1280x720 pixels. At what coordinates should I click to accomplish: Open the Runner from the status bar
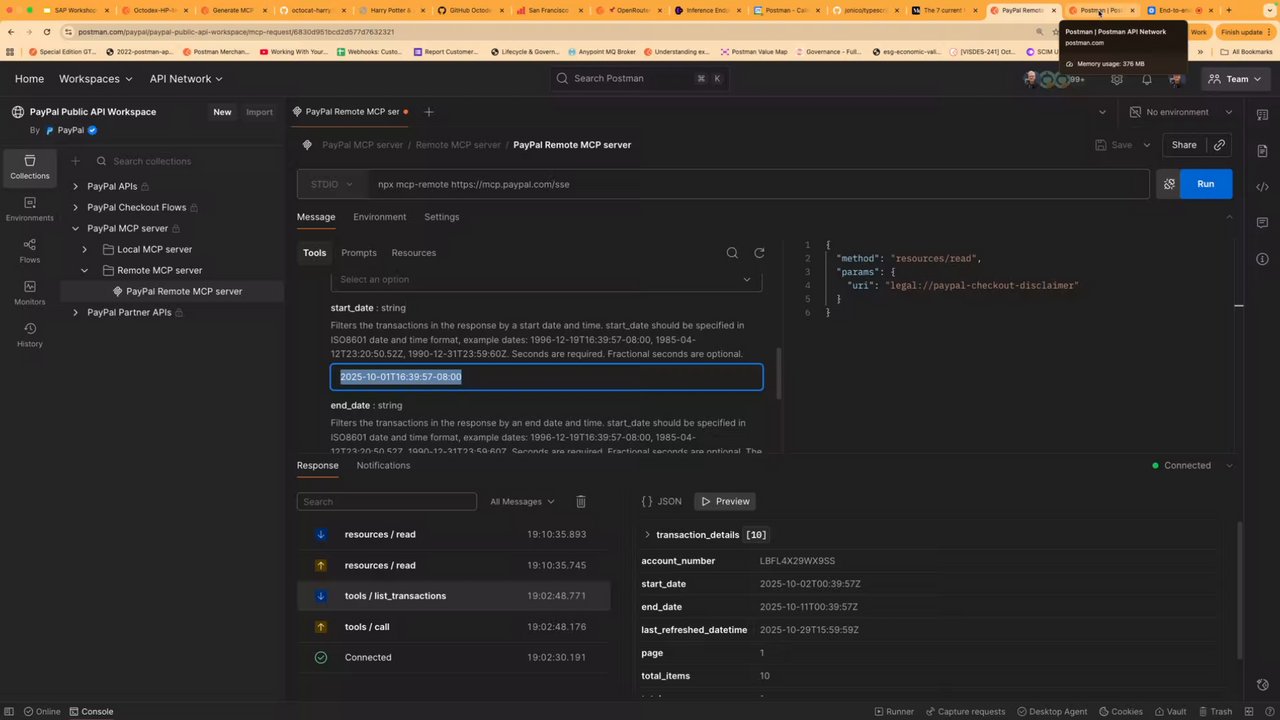click(893, 711)
